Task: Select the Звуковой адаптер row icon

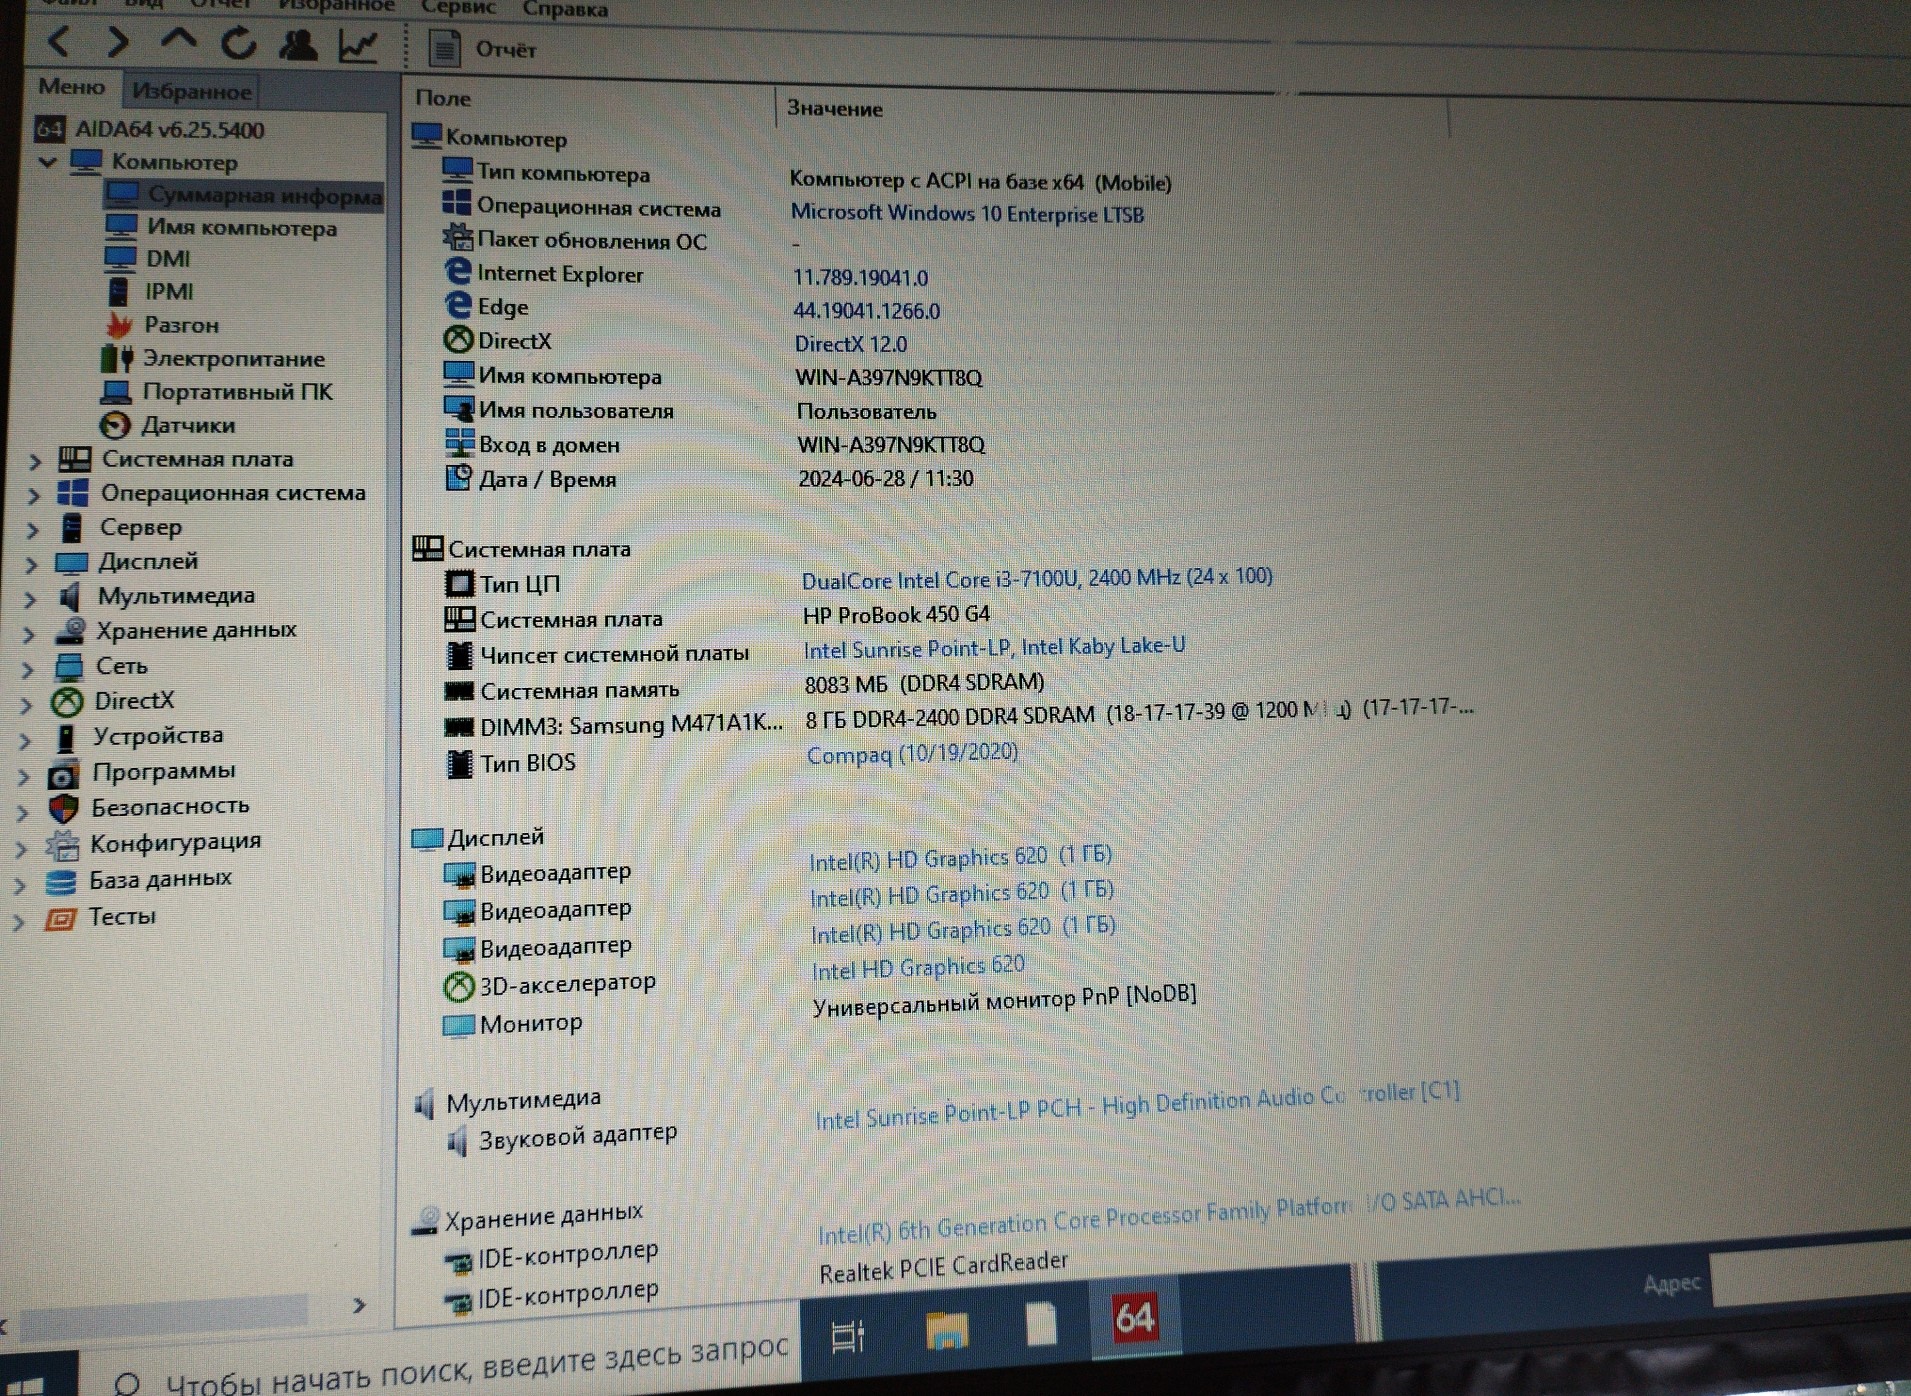Action: click(456, 1139)
